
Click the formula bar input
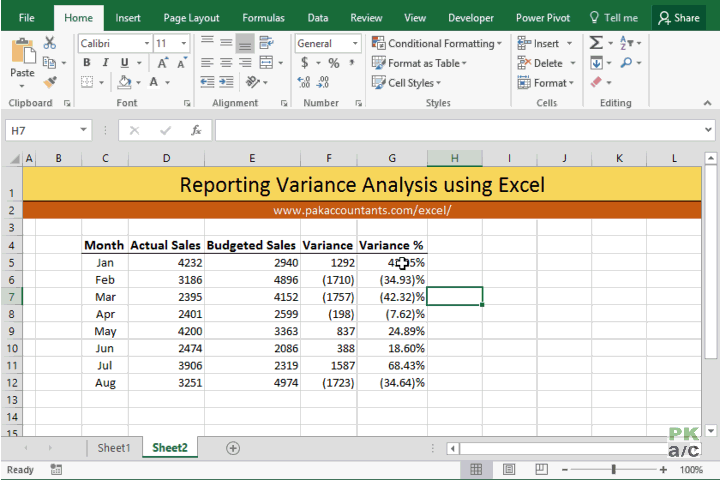point(459,130)
